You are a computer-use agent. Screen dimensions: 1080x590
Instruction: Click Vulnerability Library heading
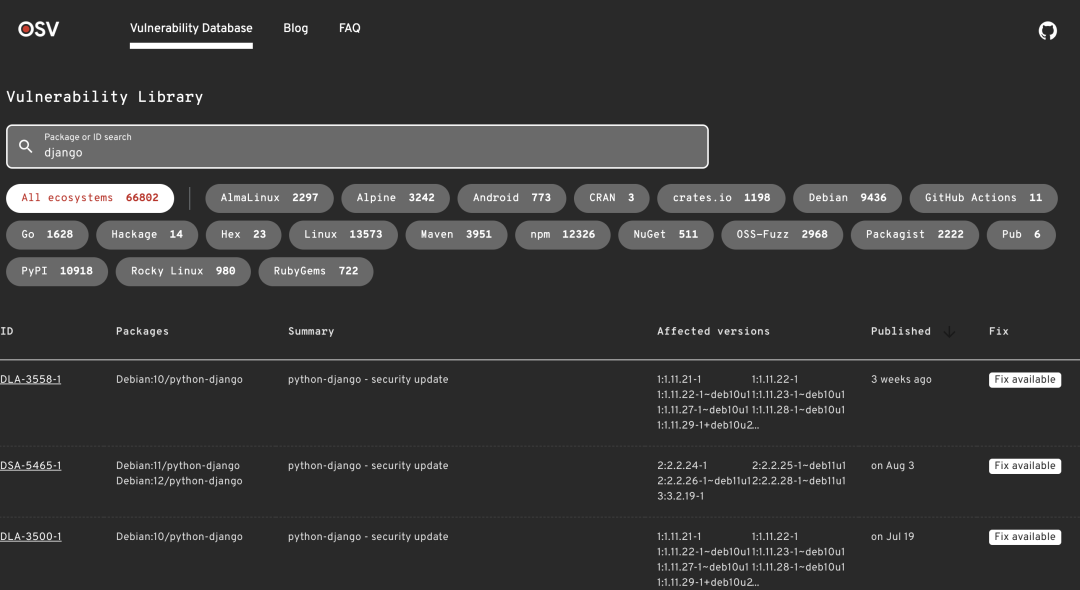[x=105, y=97]
